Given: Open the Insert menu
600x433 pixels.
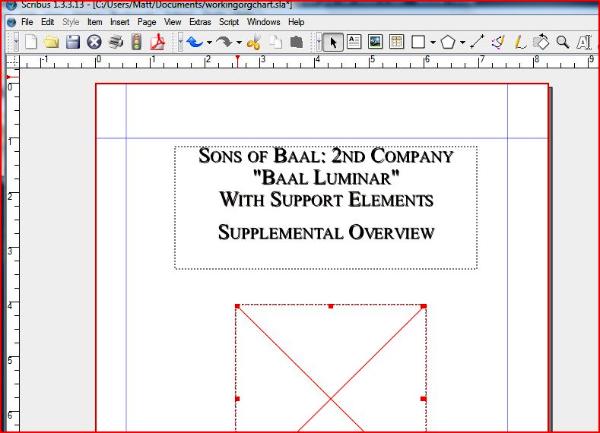Looking at the screenshot, I should [x=120, y=22].
